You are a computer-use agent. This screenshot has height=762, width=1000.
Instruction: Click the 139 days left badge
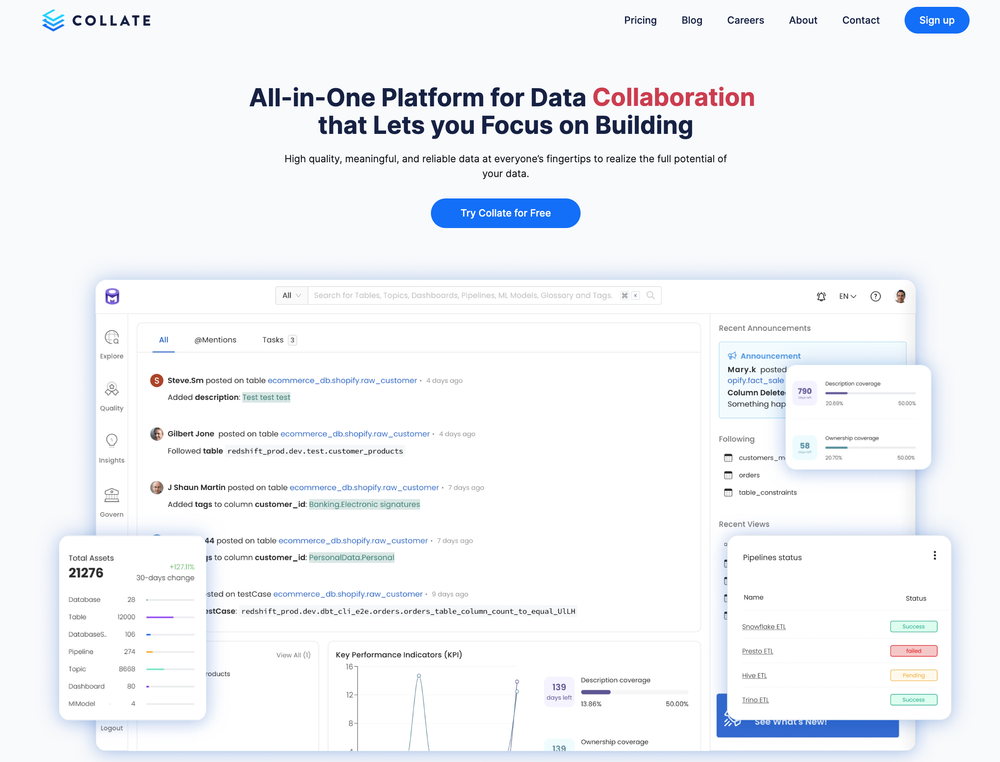[x=559, y=691]
